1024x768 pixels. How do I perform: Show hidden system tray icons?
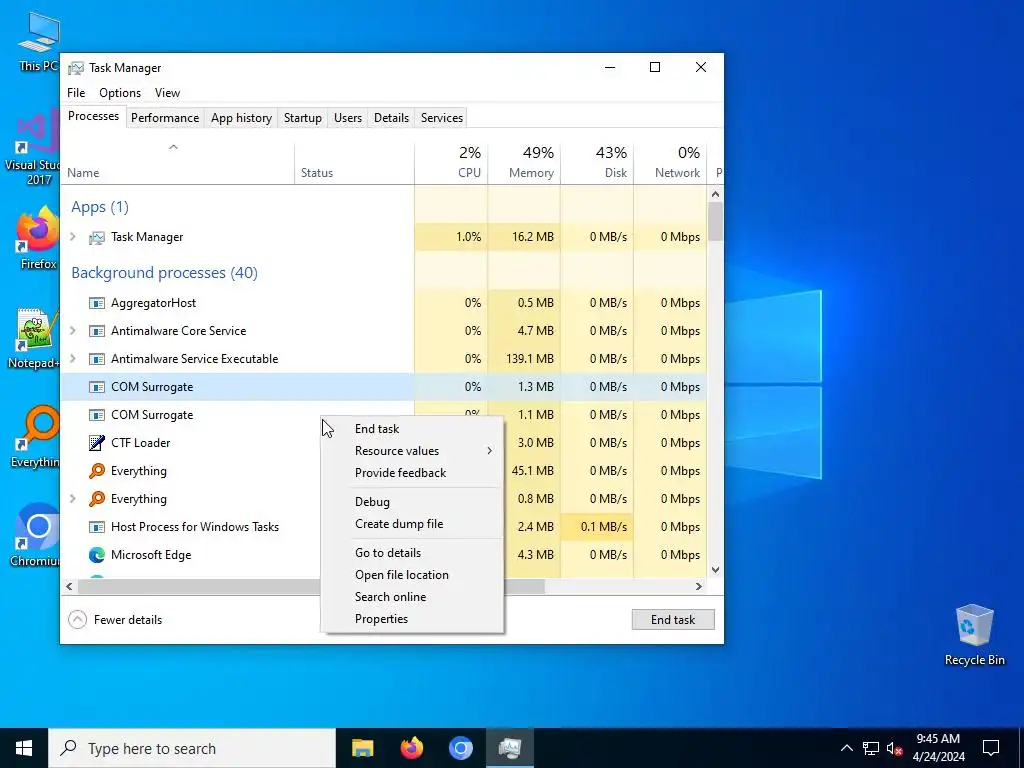click(x=846, y=748)
